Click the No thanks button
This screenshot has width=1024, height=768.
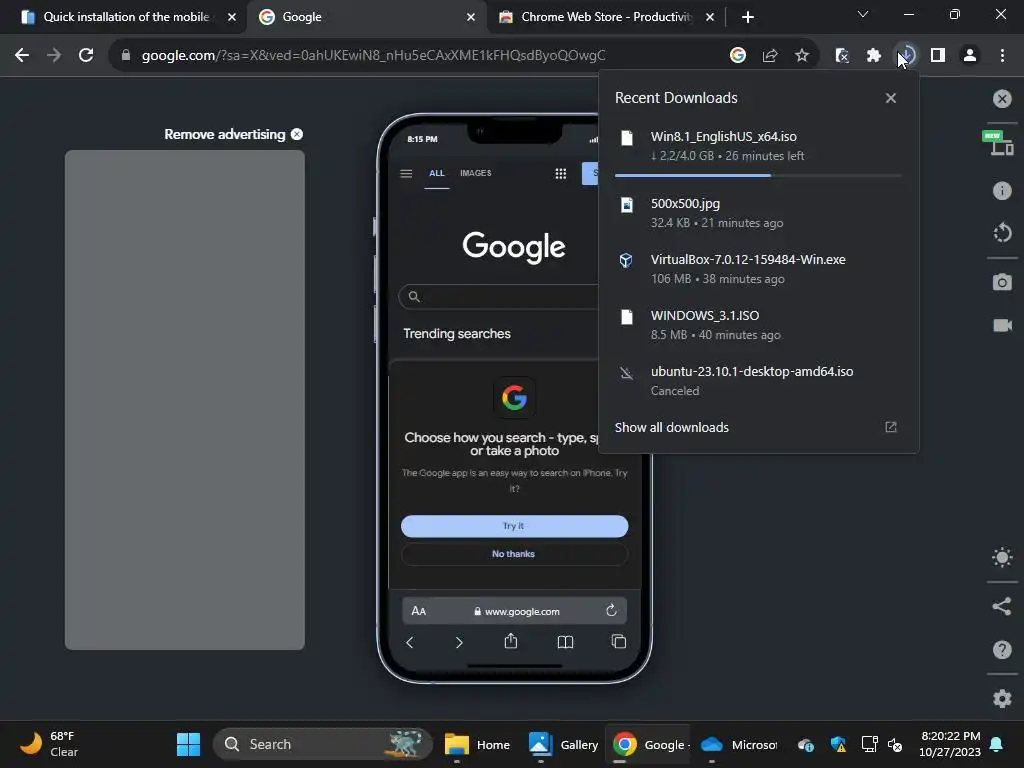pos(514,554)
